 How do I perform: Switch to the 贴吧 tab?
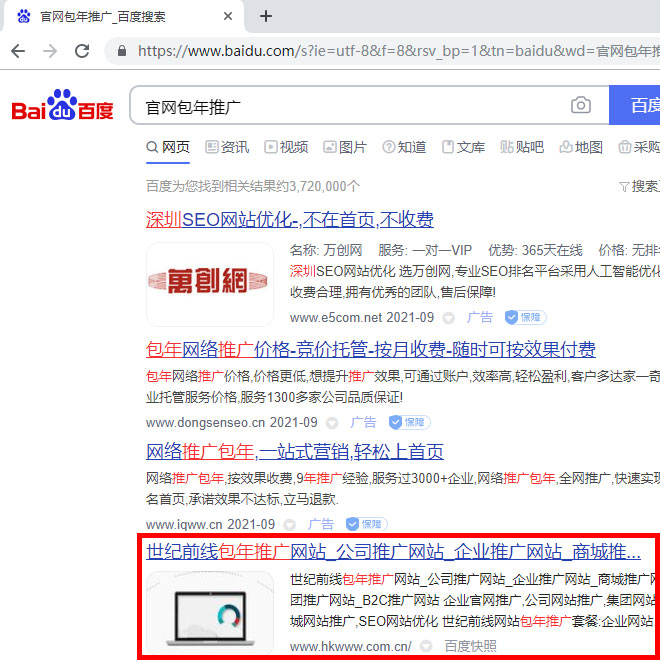coord(522,147)
